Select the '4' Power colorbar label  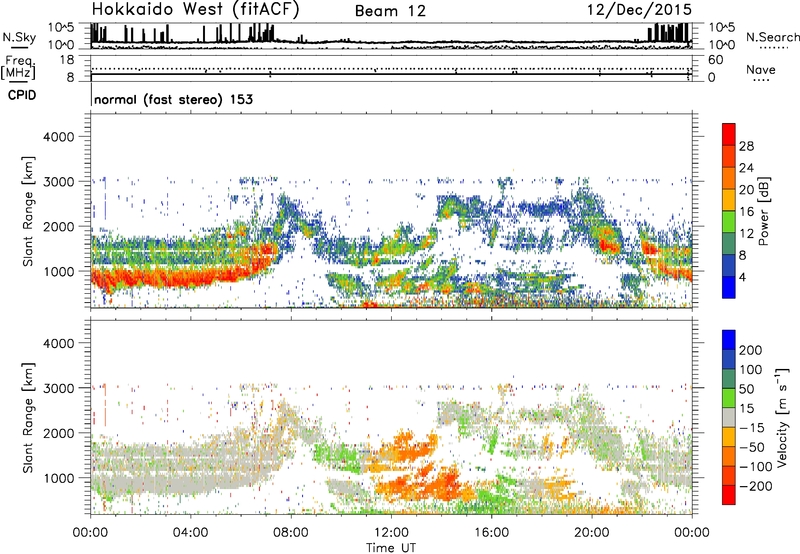[x=742, y=277]
